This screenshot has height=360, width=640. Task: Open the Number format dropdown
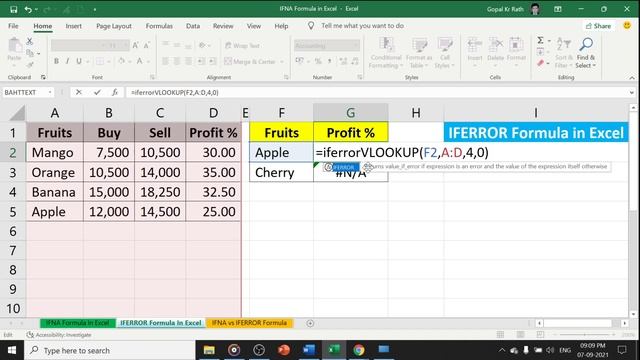coord(356,45)
